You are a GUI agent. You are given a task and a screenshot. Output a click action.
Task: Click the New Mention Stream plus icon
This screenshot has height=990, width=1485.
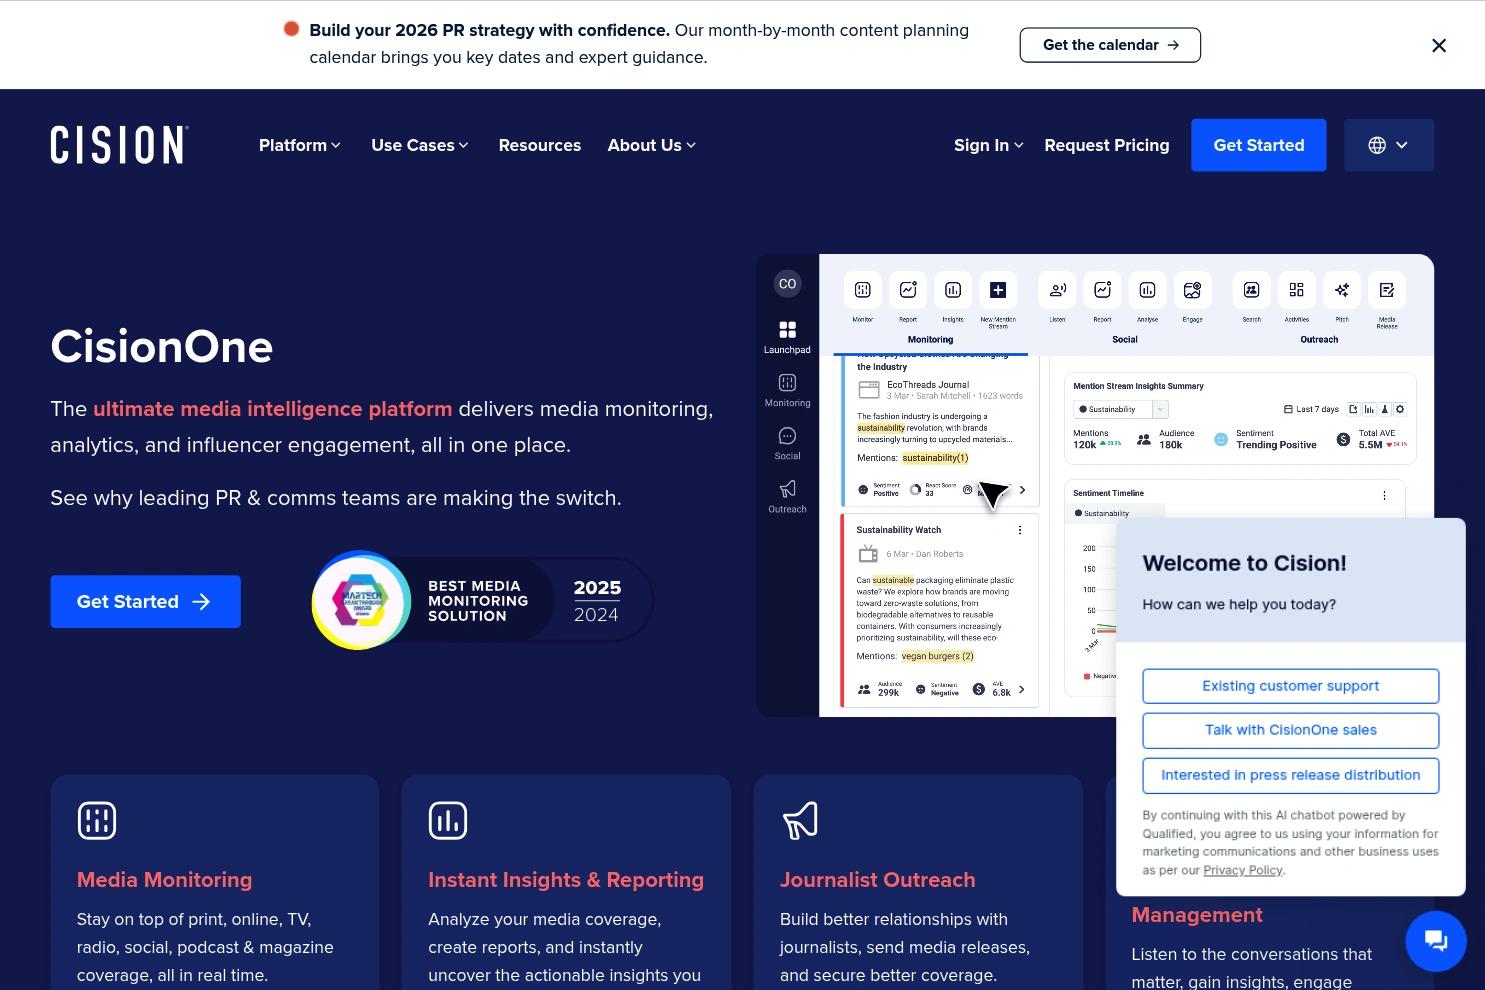coord(998,290)
